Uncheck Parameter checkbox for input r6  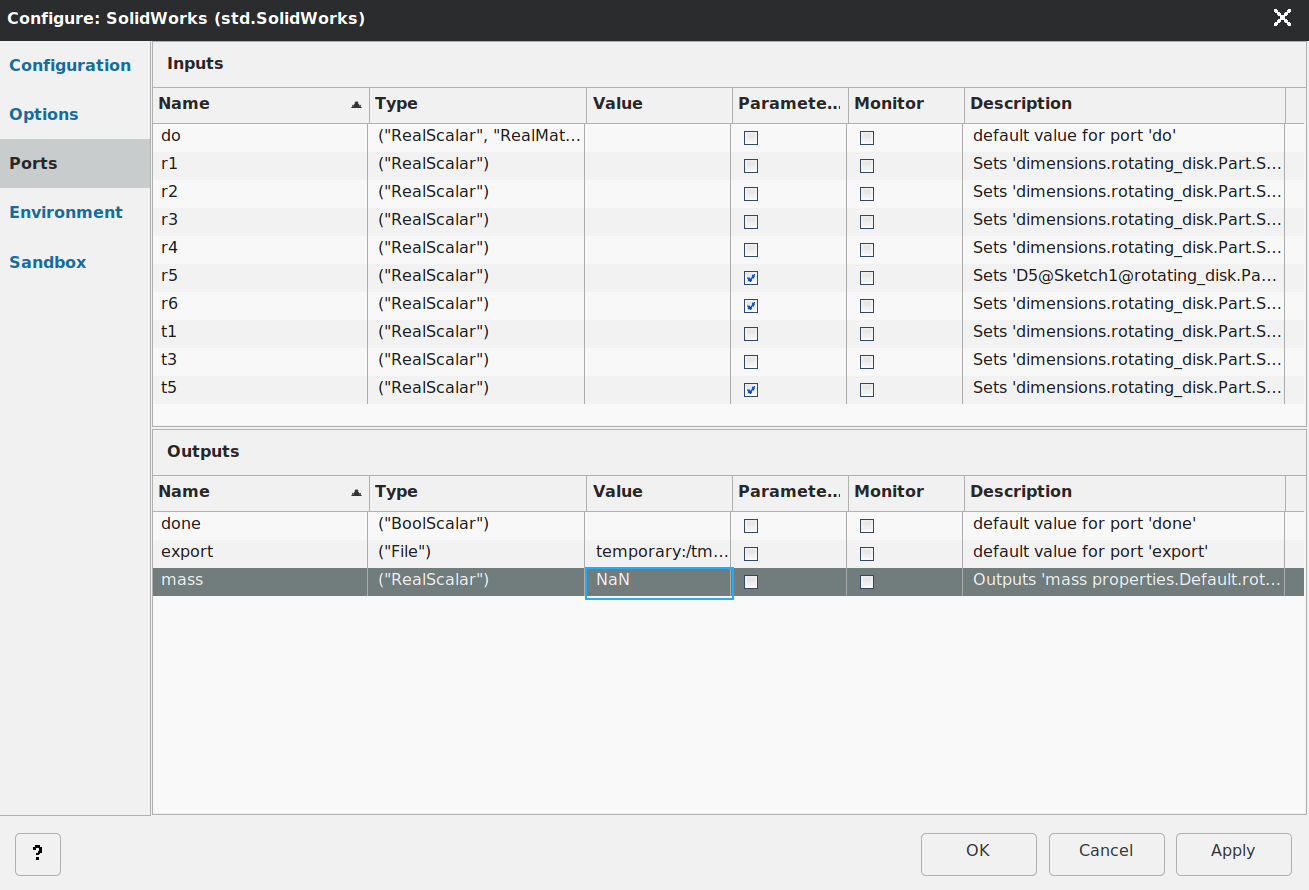point(751,306)
